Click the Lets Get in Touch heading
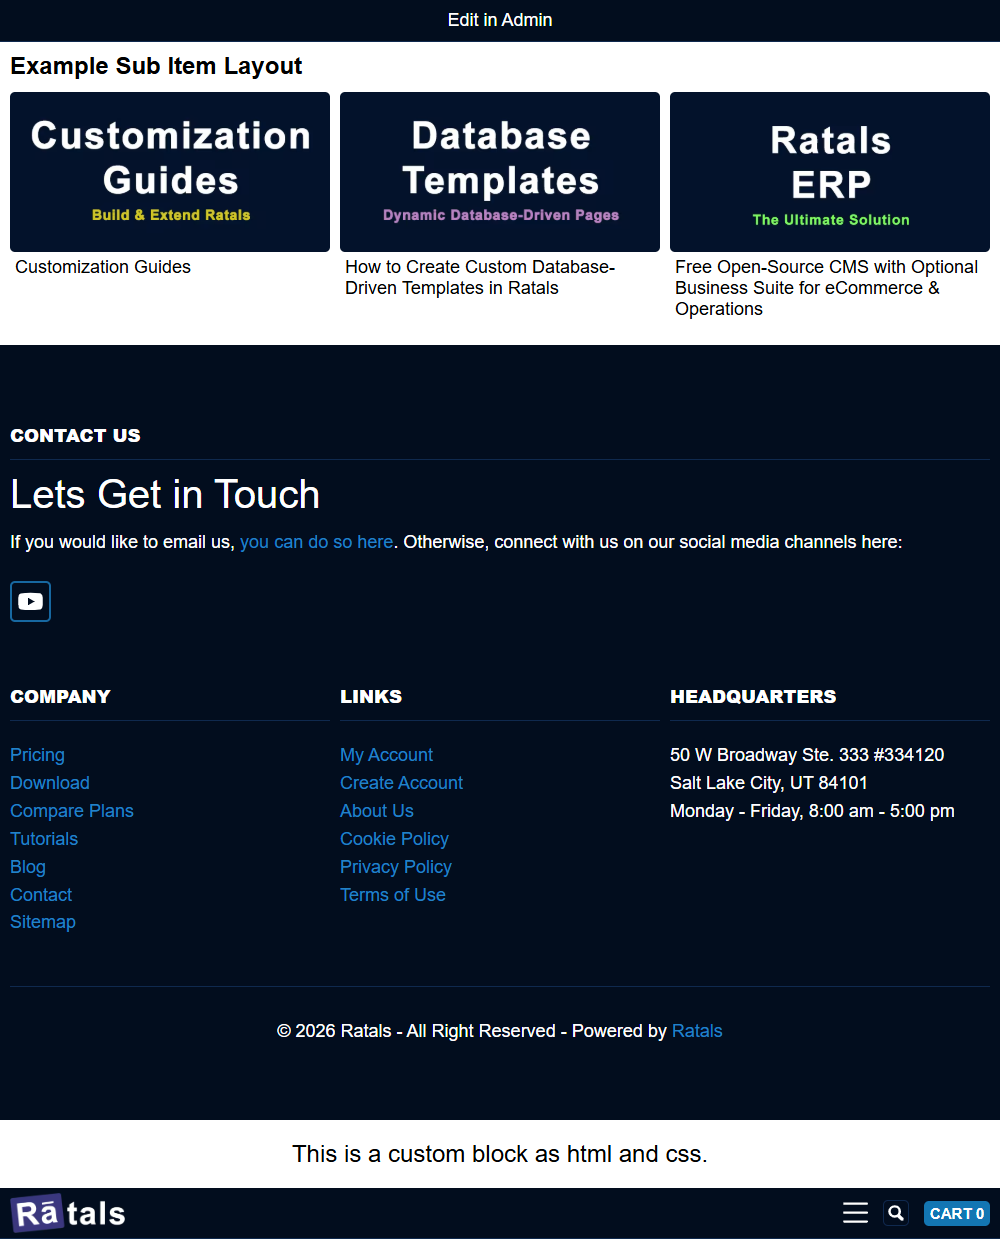Image resolution: width=1000 pixels, height=1239 pixels. [x=165, y=494]
